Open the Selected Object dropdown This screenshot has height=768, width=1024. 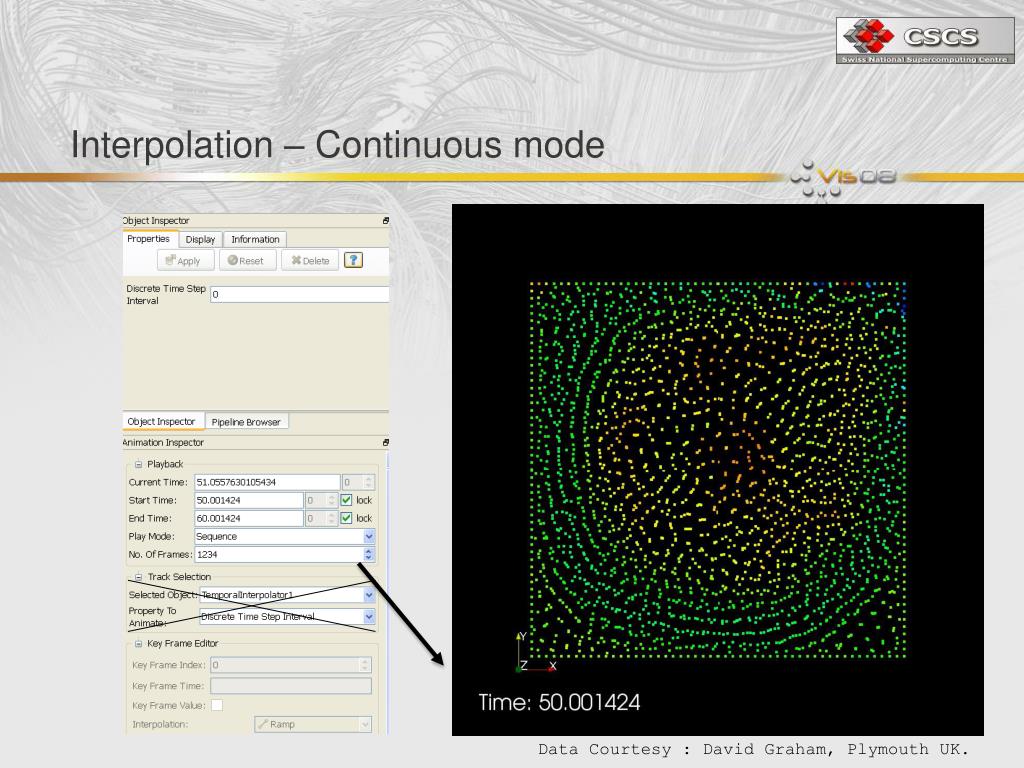368,595
